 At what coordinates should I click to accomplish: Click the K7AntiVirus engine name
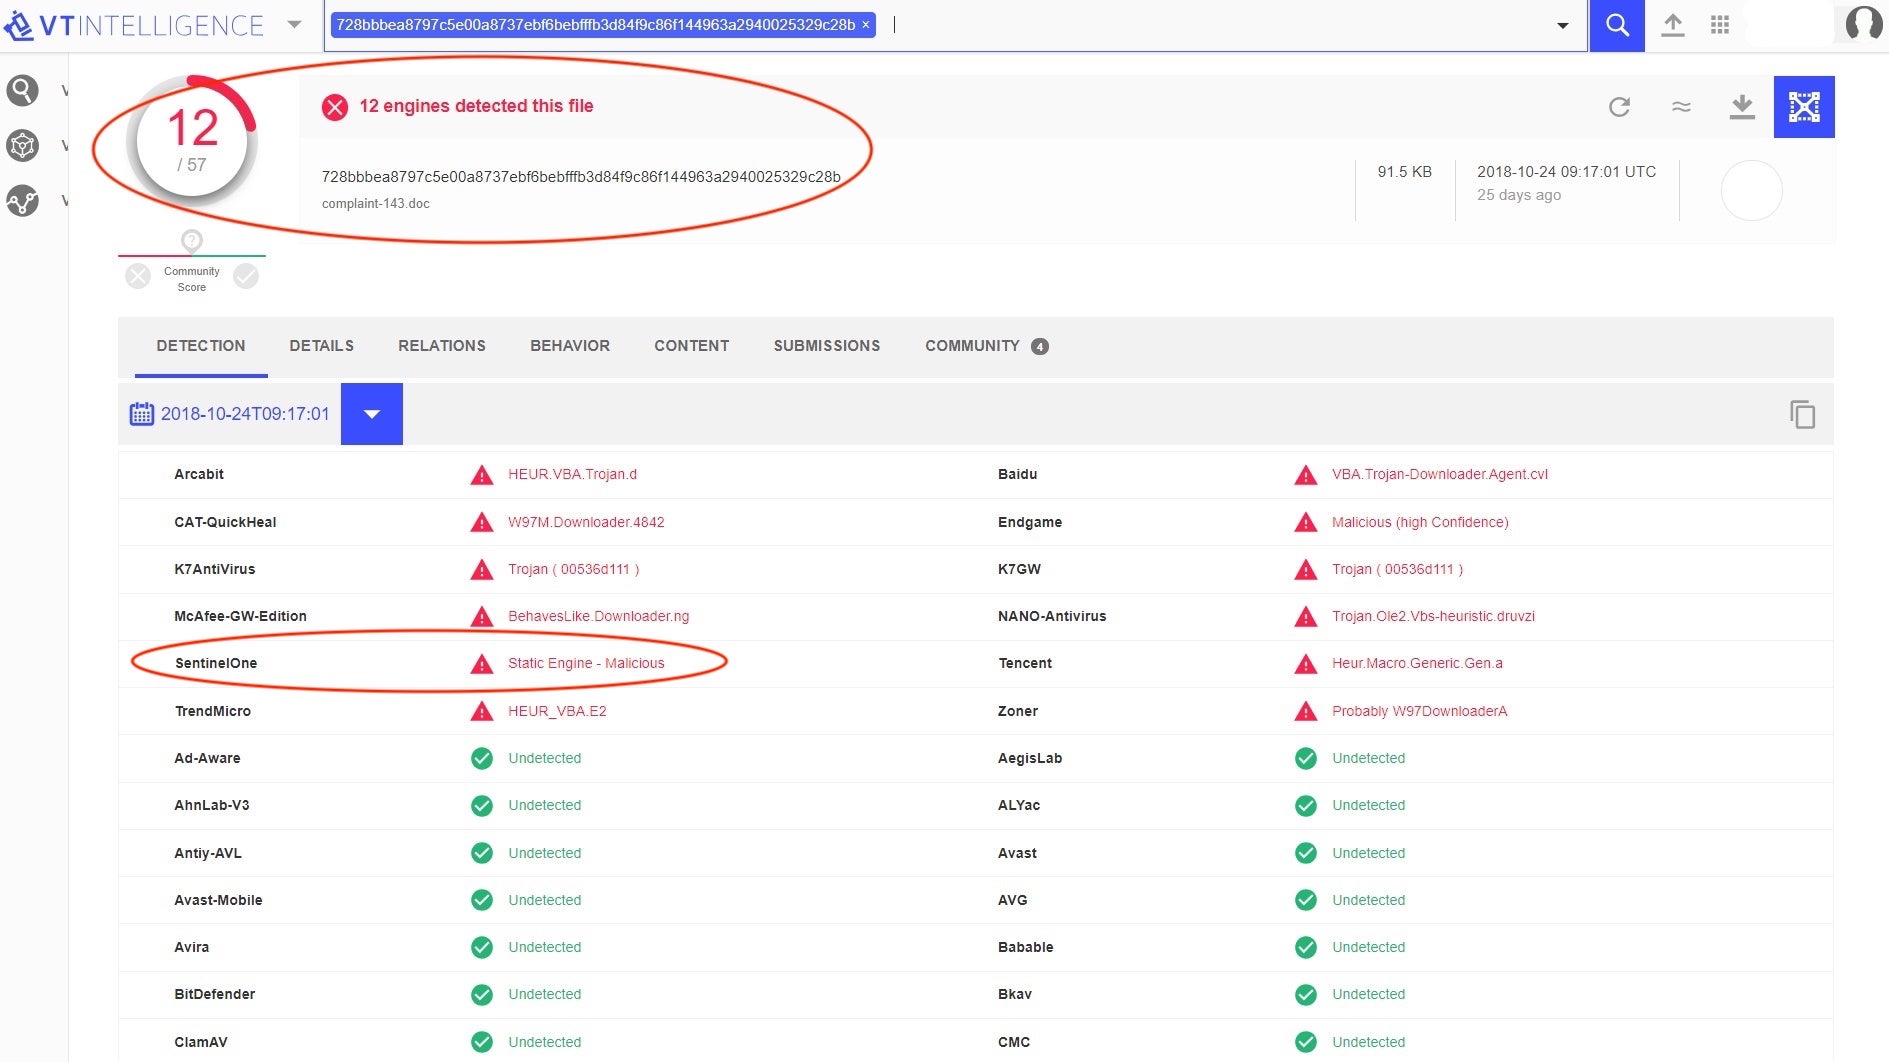click(215, 569)
